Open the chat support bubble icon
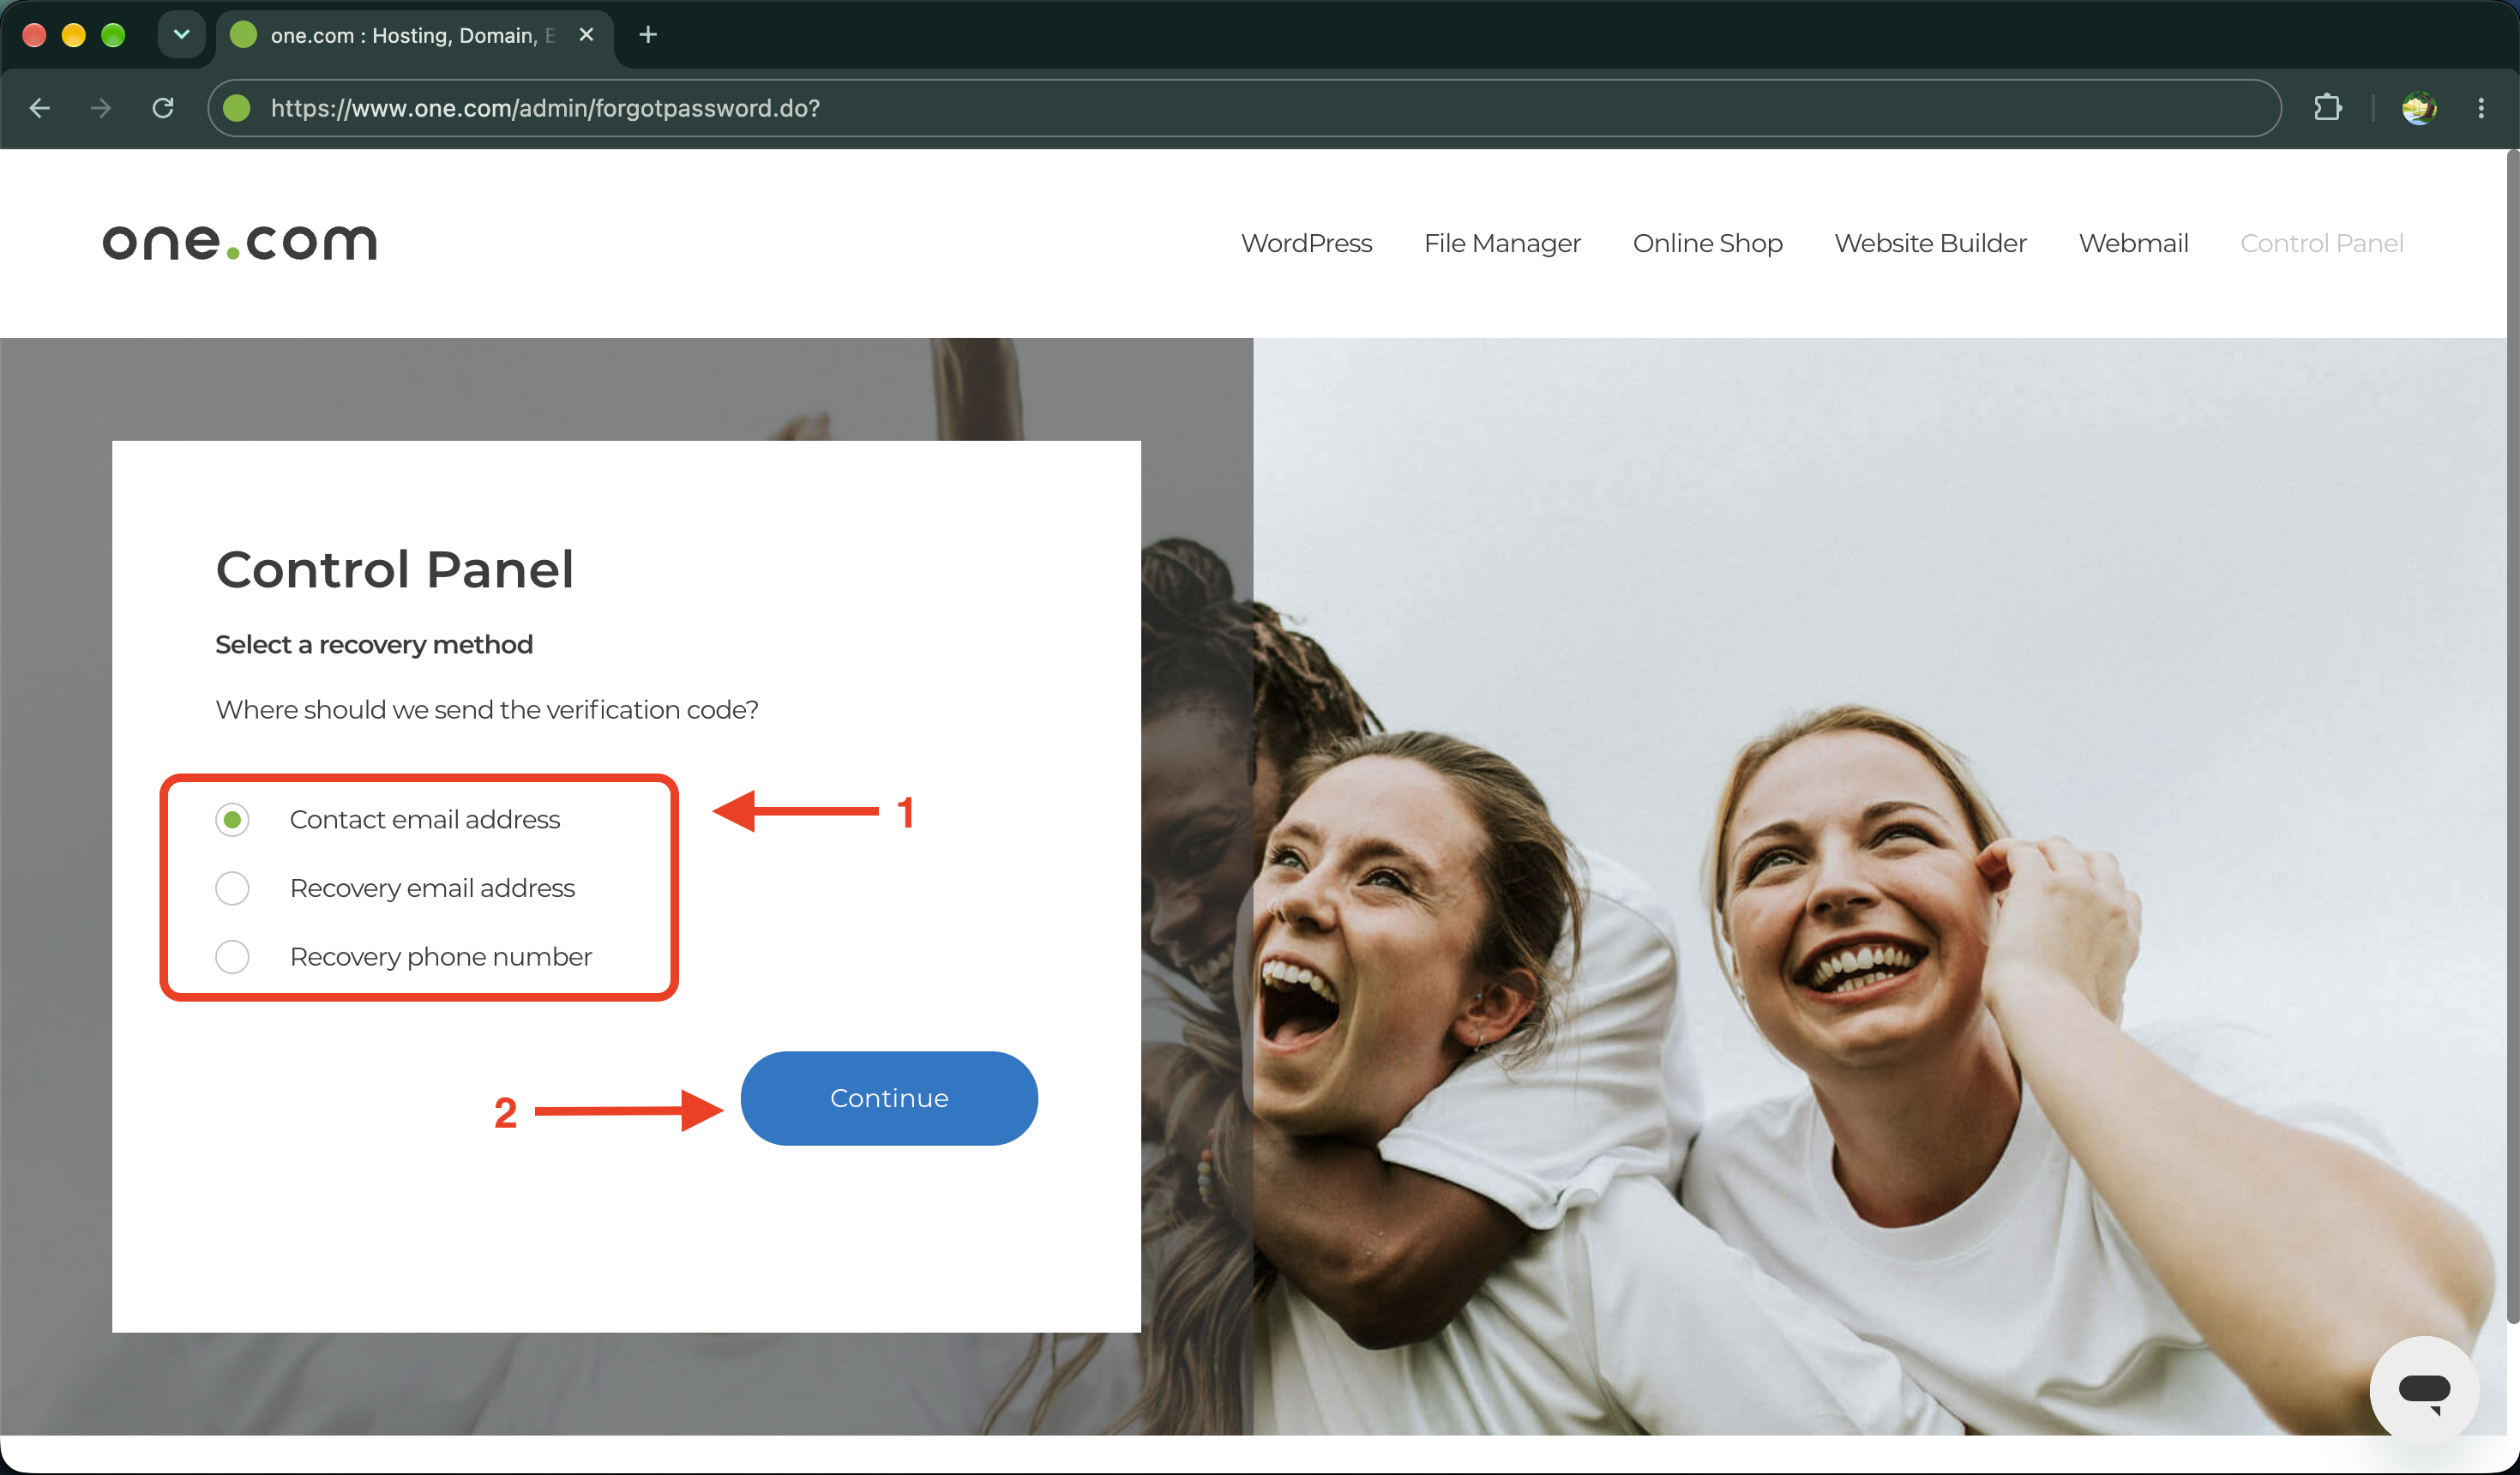This screenshot has height=1475, width=2520. tap(2424, 1391)
